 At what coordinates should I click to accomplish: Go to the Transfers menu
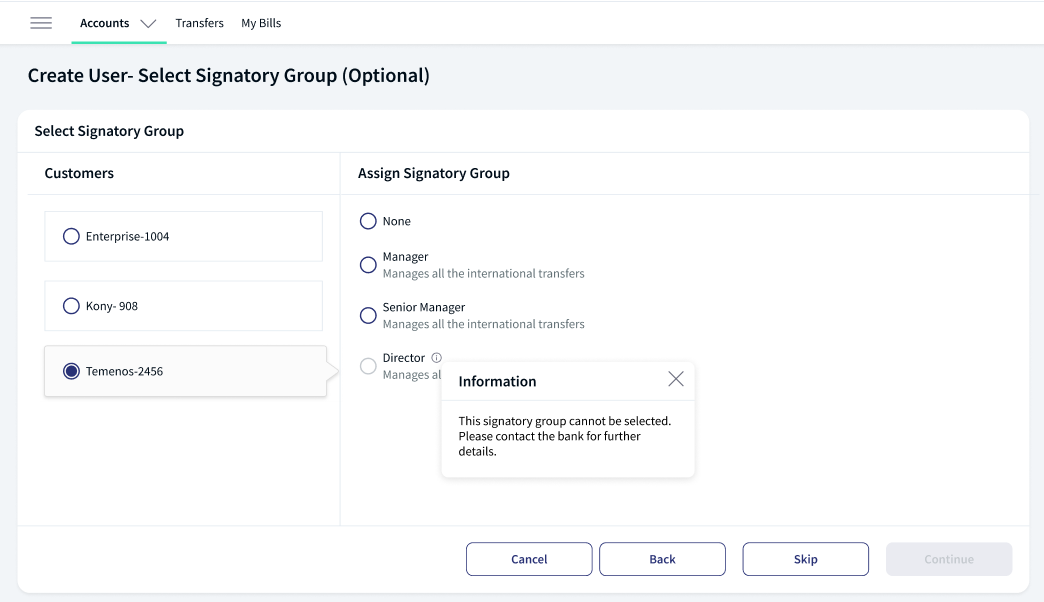pyautogui.click(x=199, y=23)
